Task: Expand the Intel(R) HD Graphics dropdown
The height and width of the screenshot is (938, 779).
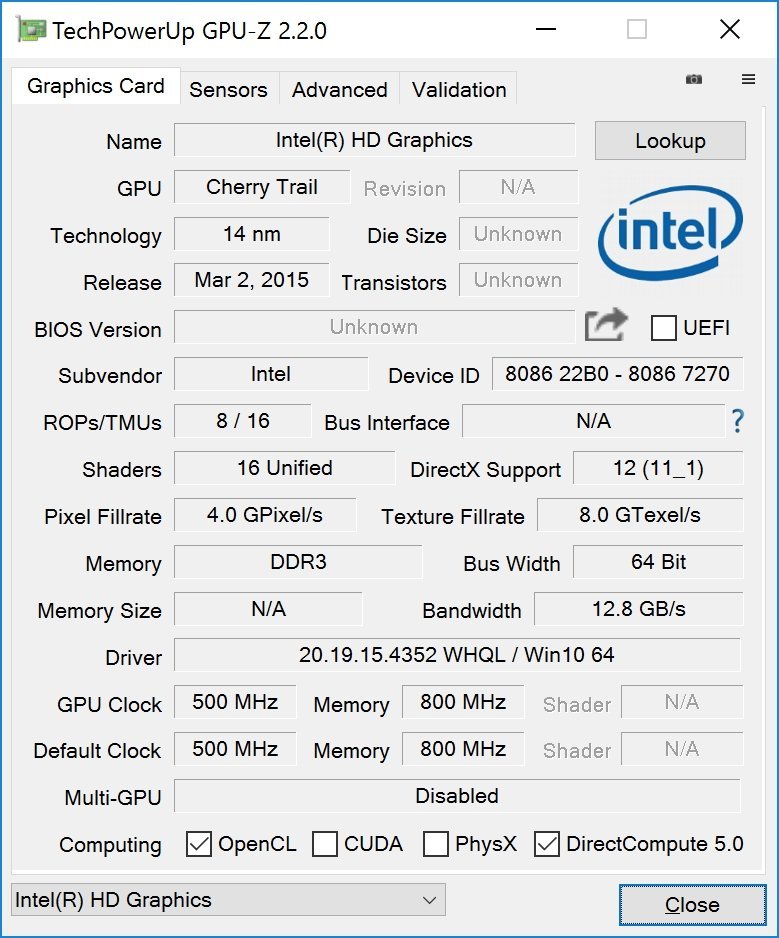Action: pyautogui.click(x=228, y=900)
